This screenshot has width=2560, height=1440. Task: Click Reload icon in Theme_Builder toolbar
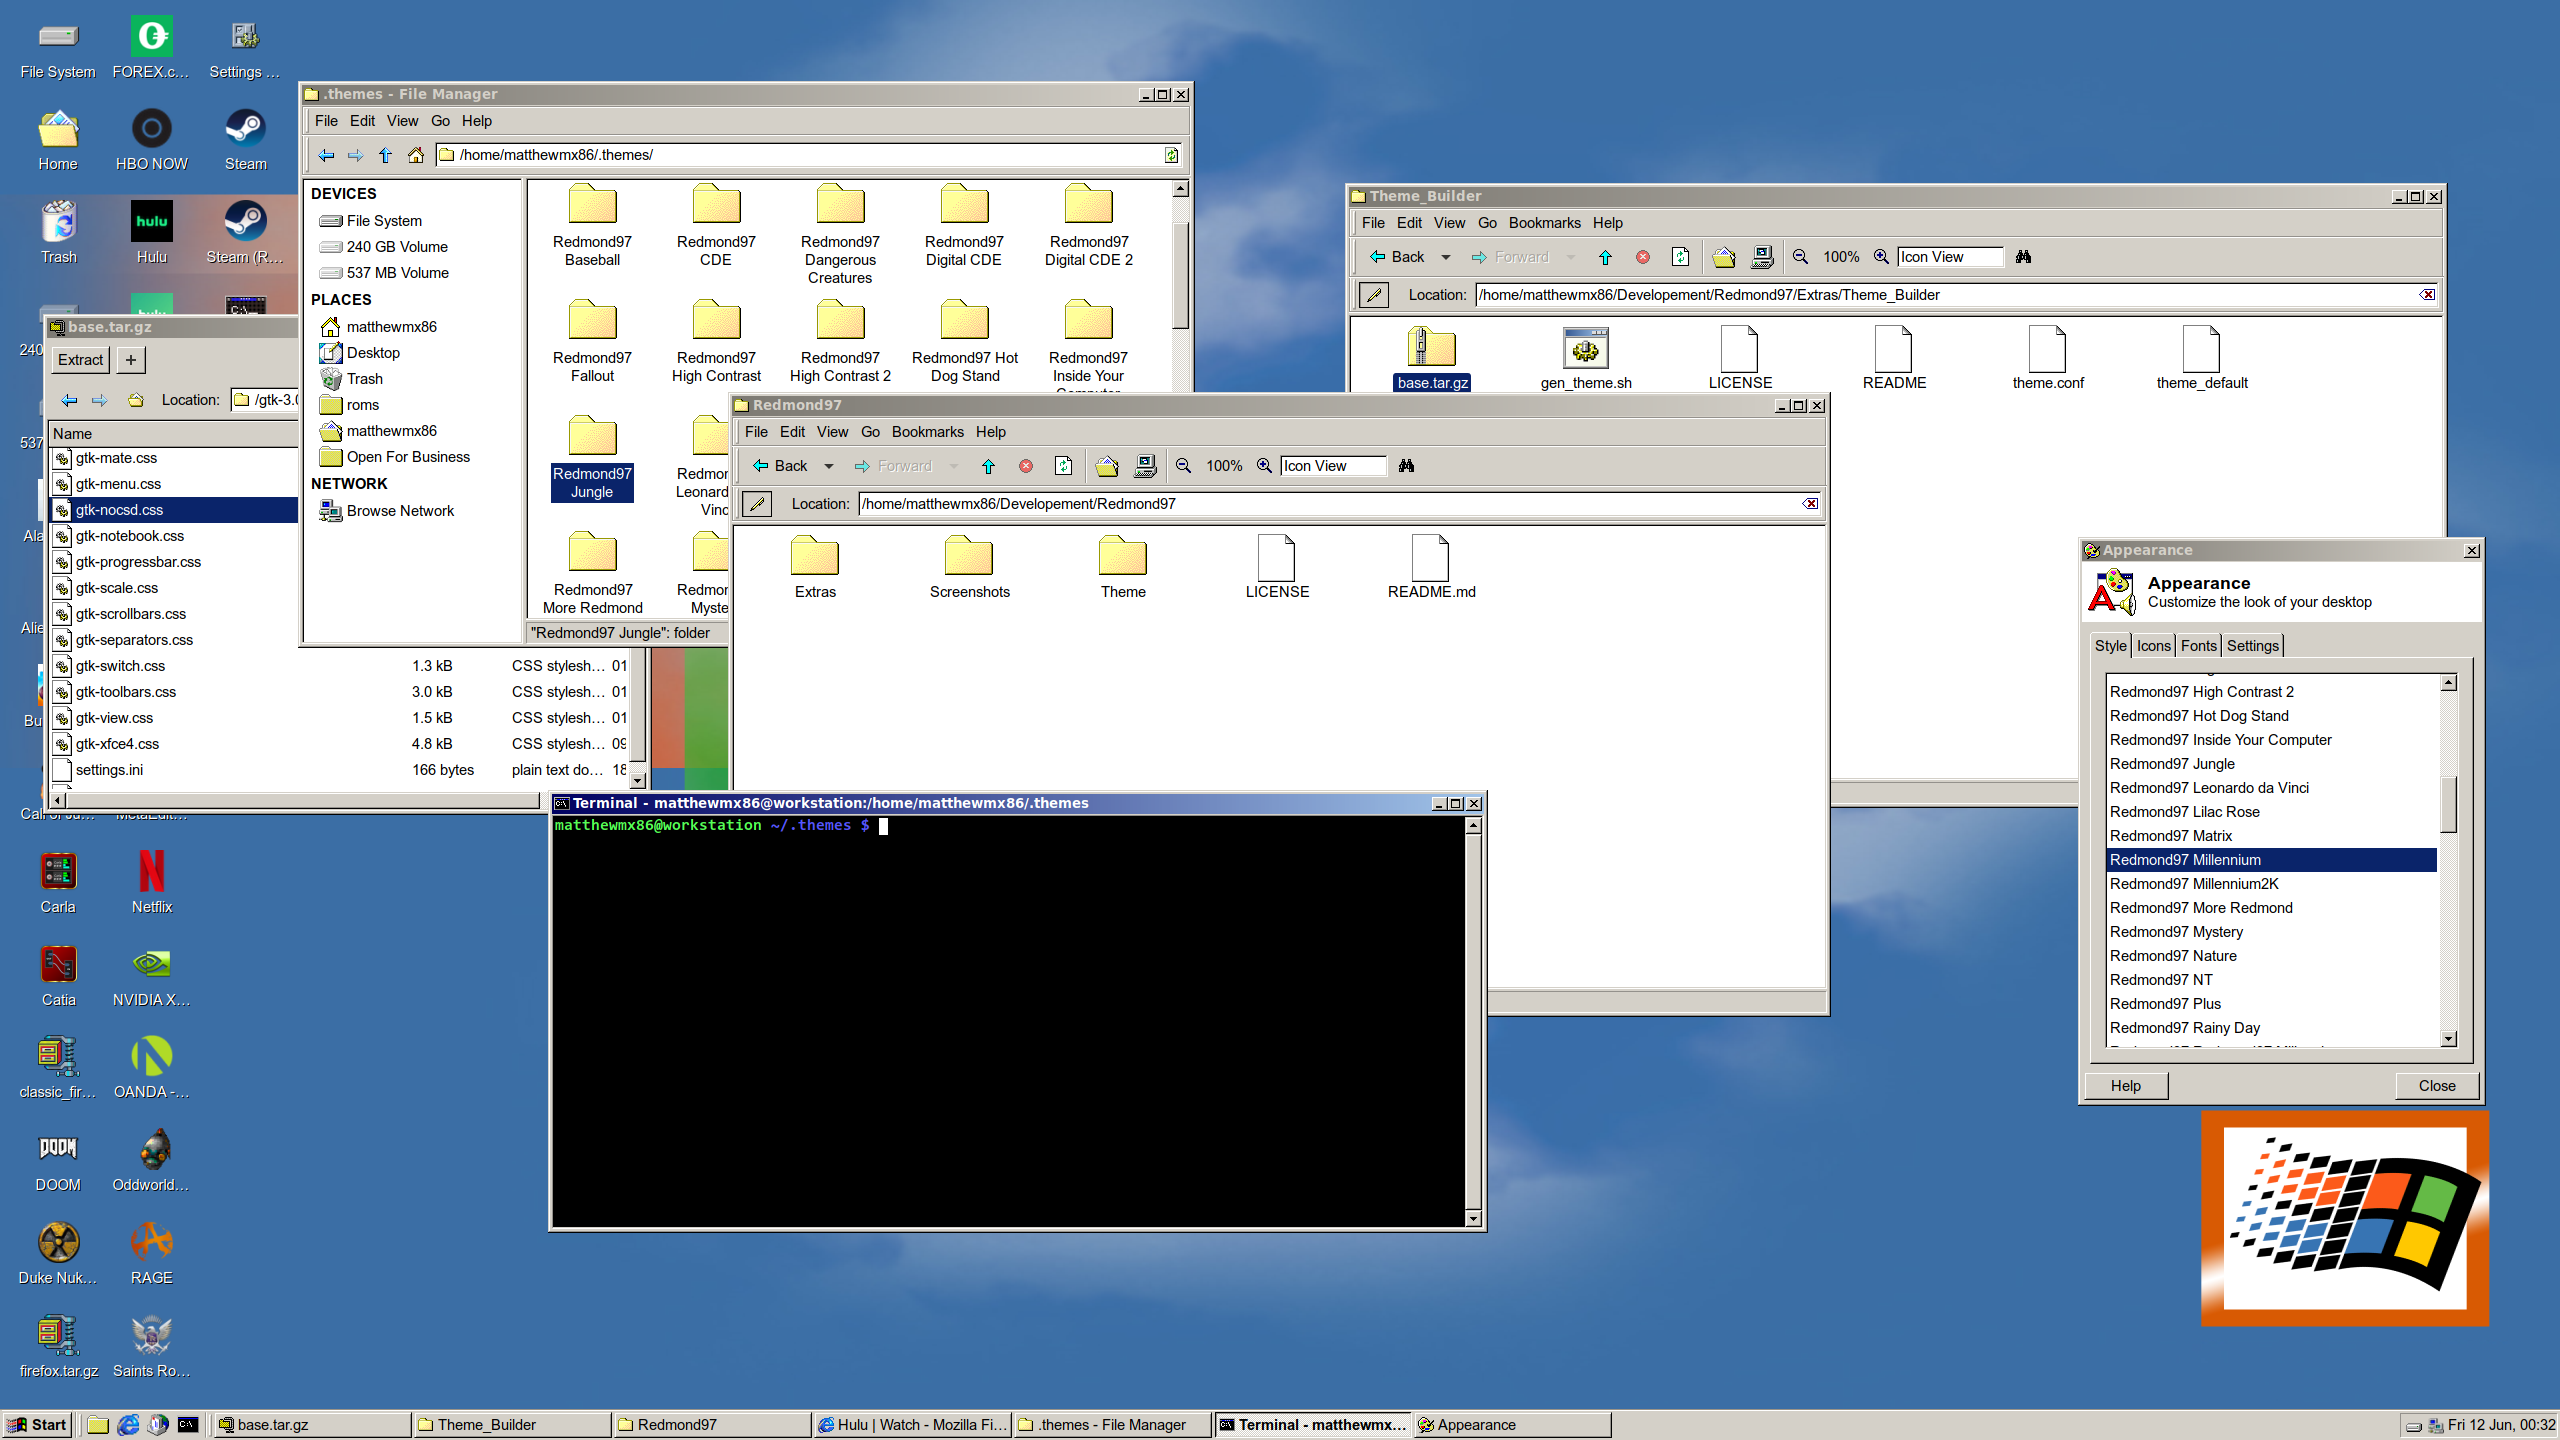1681,257
